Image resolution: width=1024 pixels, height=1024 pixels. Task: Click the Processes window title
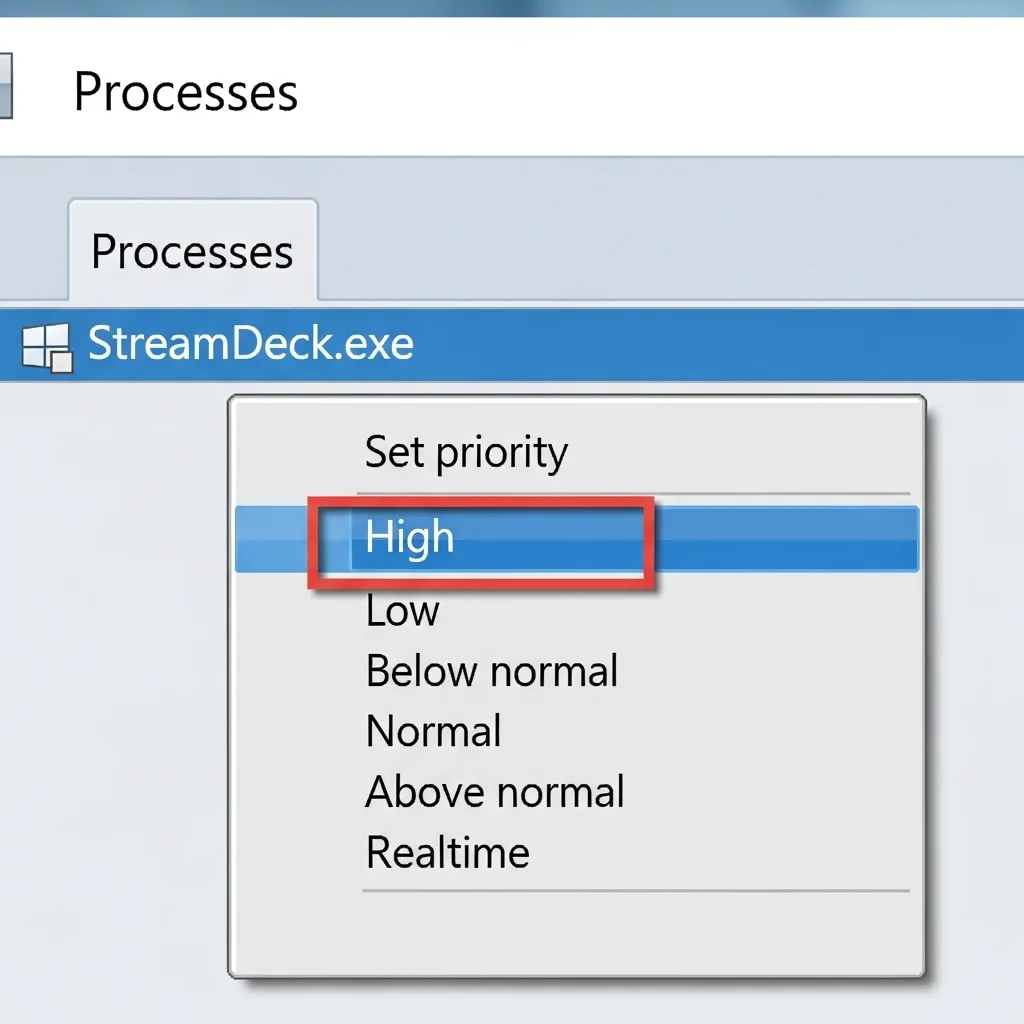[x=185, y=92]
